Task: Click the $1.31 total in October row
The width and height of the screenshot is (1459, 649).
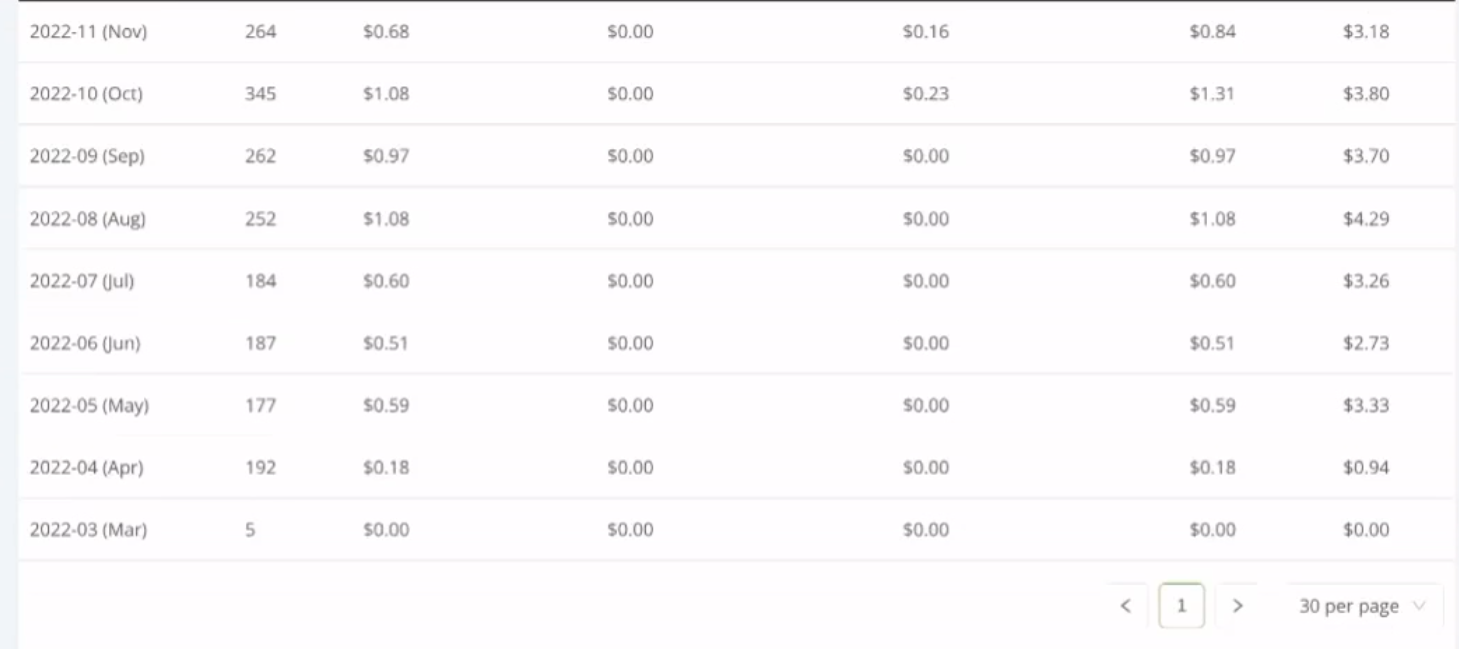Action: click(1212, 94)
